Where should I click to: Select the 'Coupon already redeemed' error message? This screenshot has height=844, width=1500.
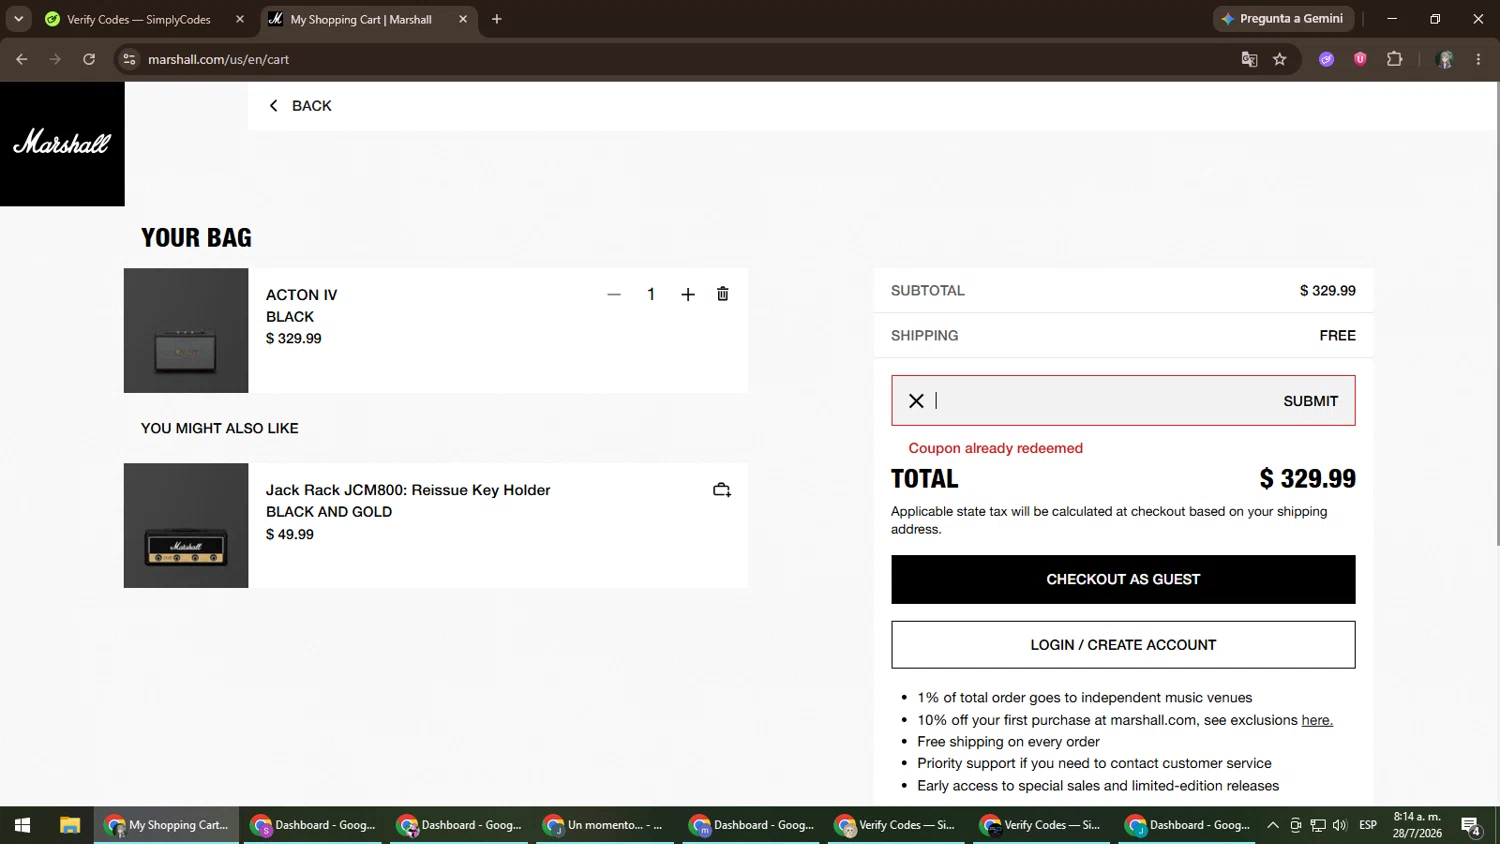point(995,448)
